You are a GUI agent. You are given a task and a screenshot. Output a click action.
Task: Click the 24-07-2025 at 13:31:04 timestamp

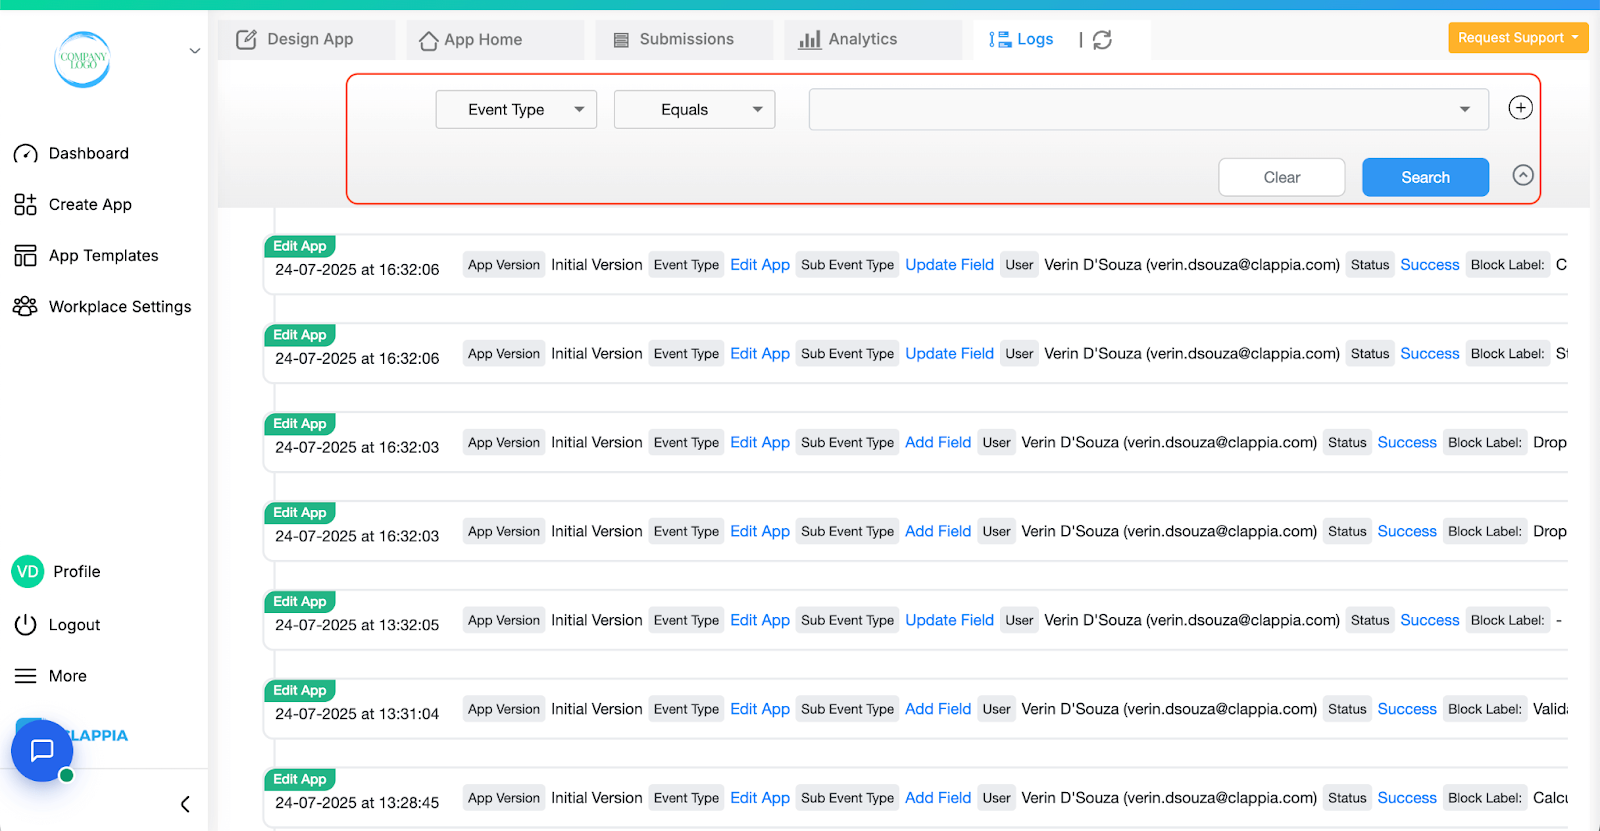pyautogui.click(x=357, y=714)
